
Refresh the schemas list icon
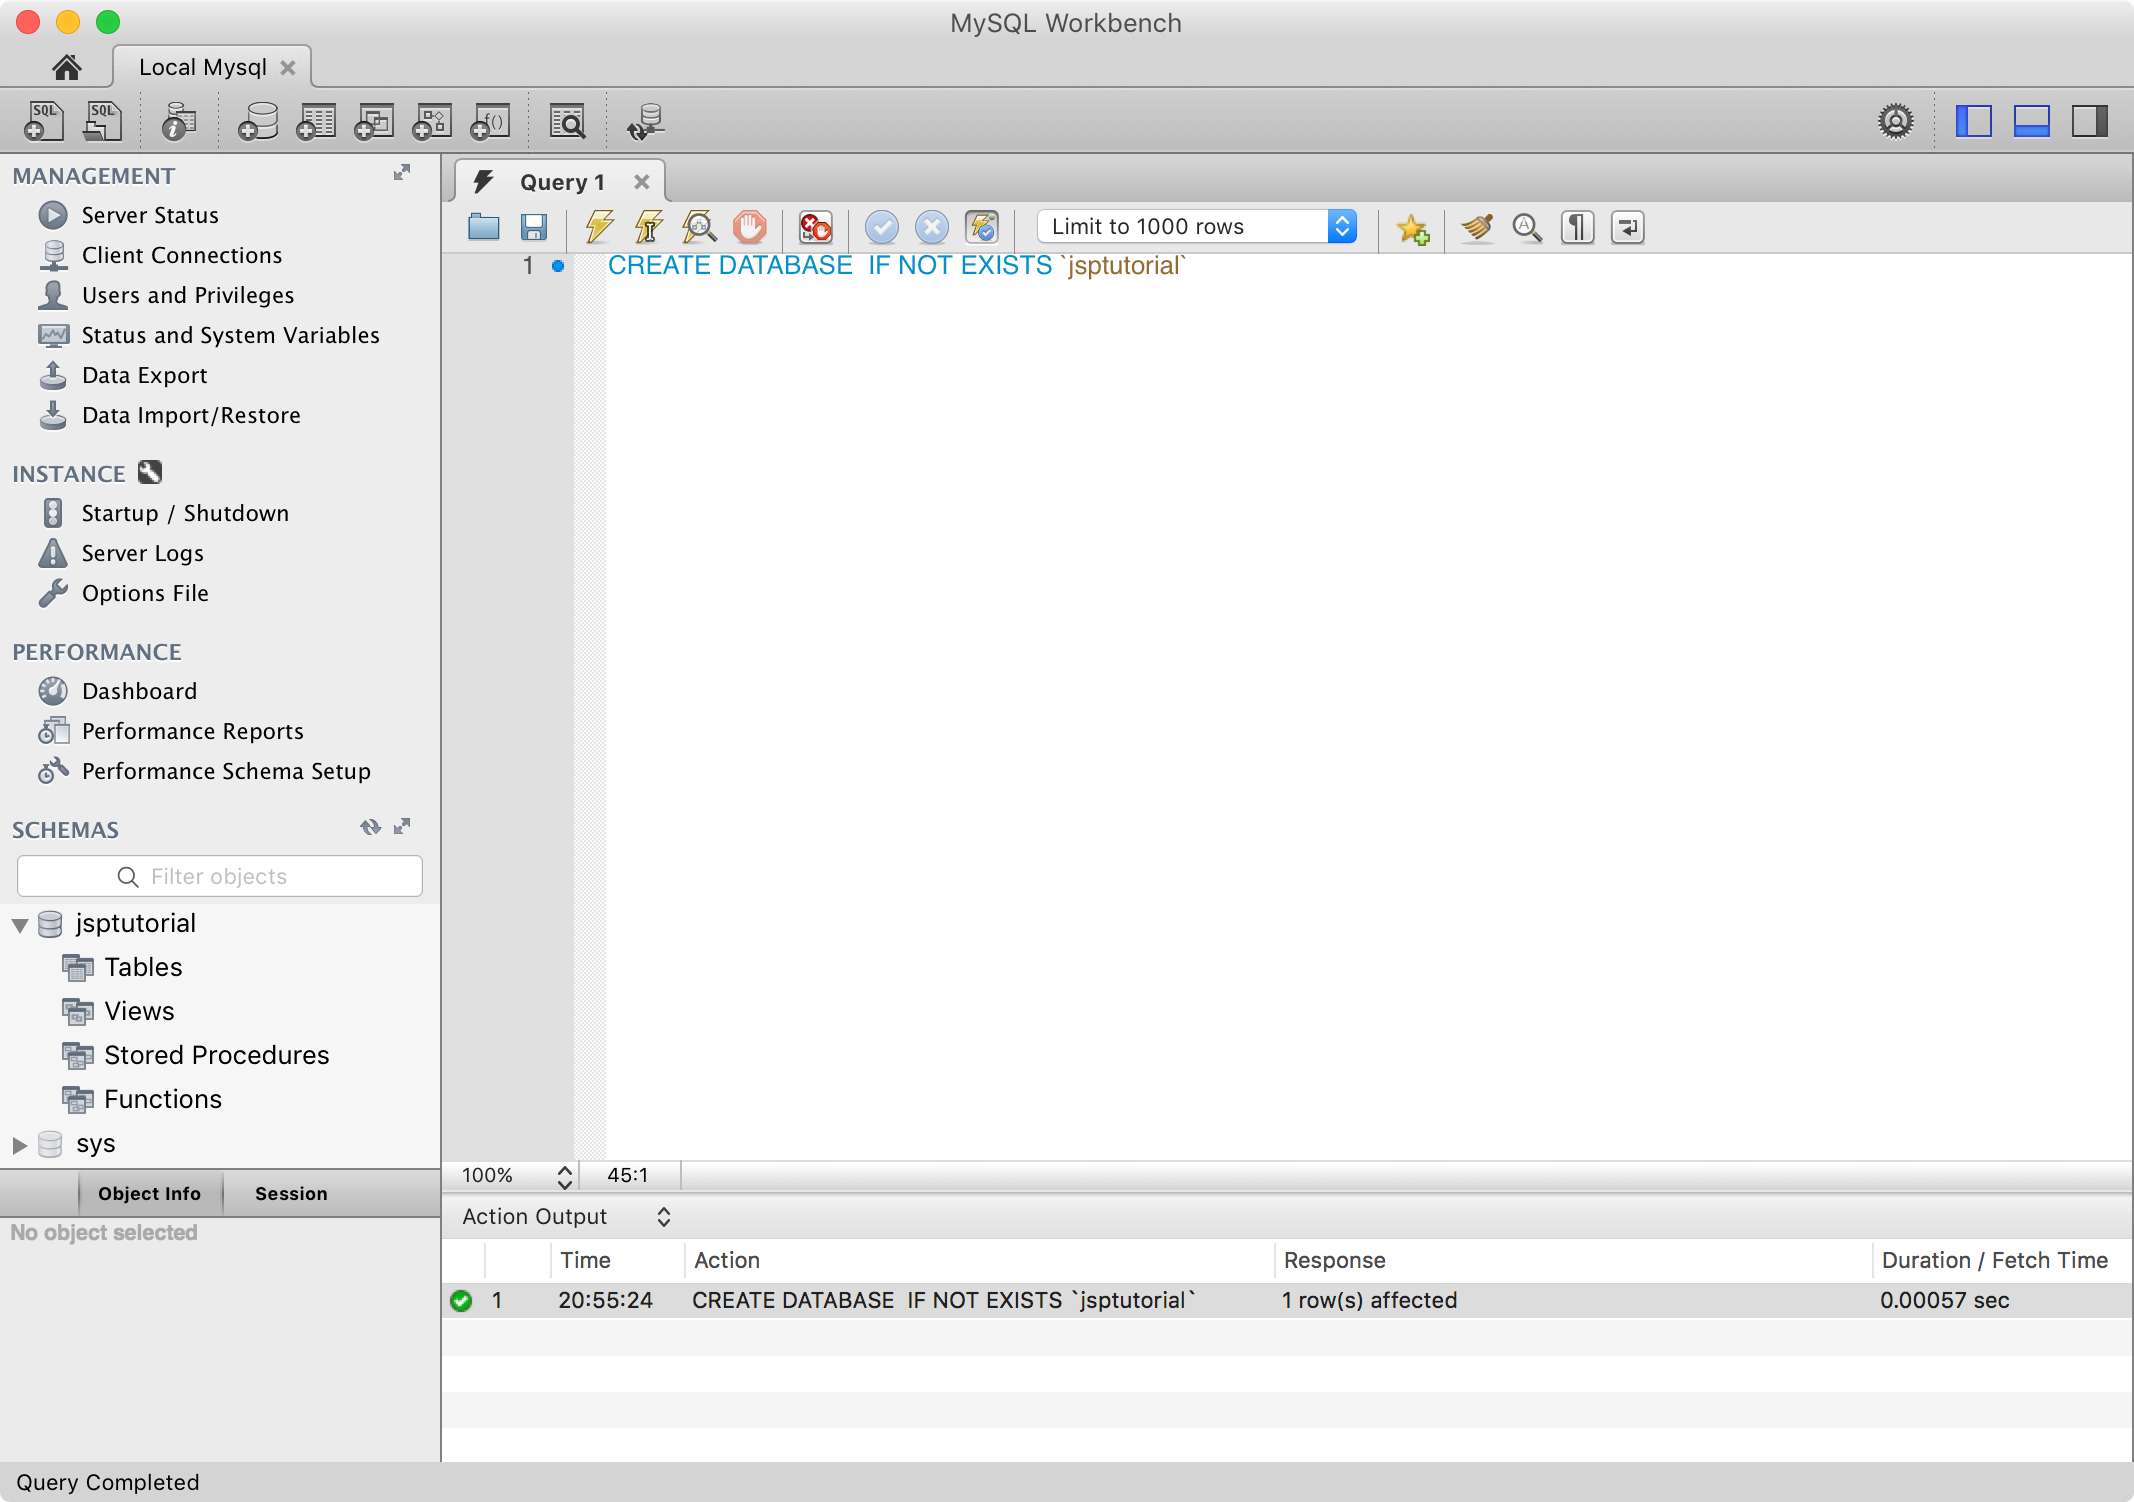(x=371, y=827)
